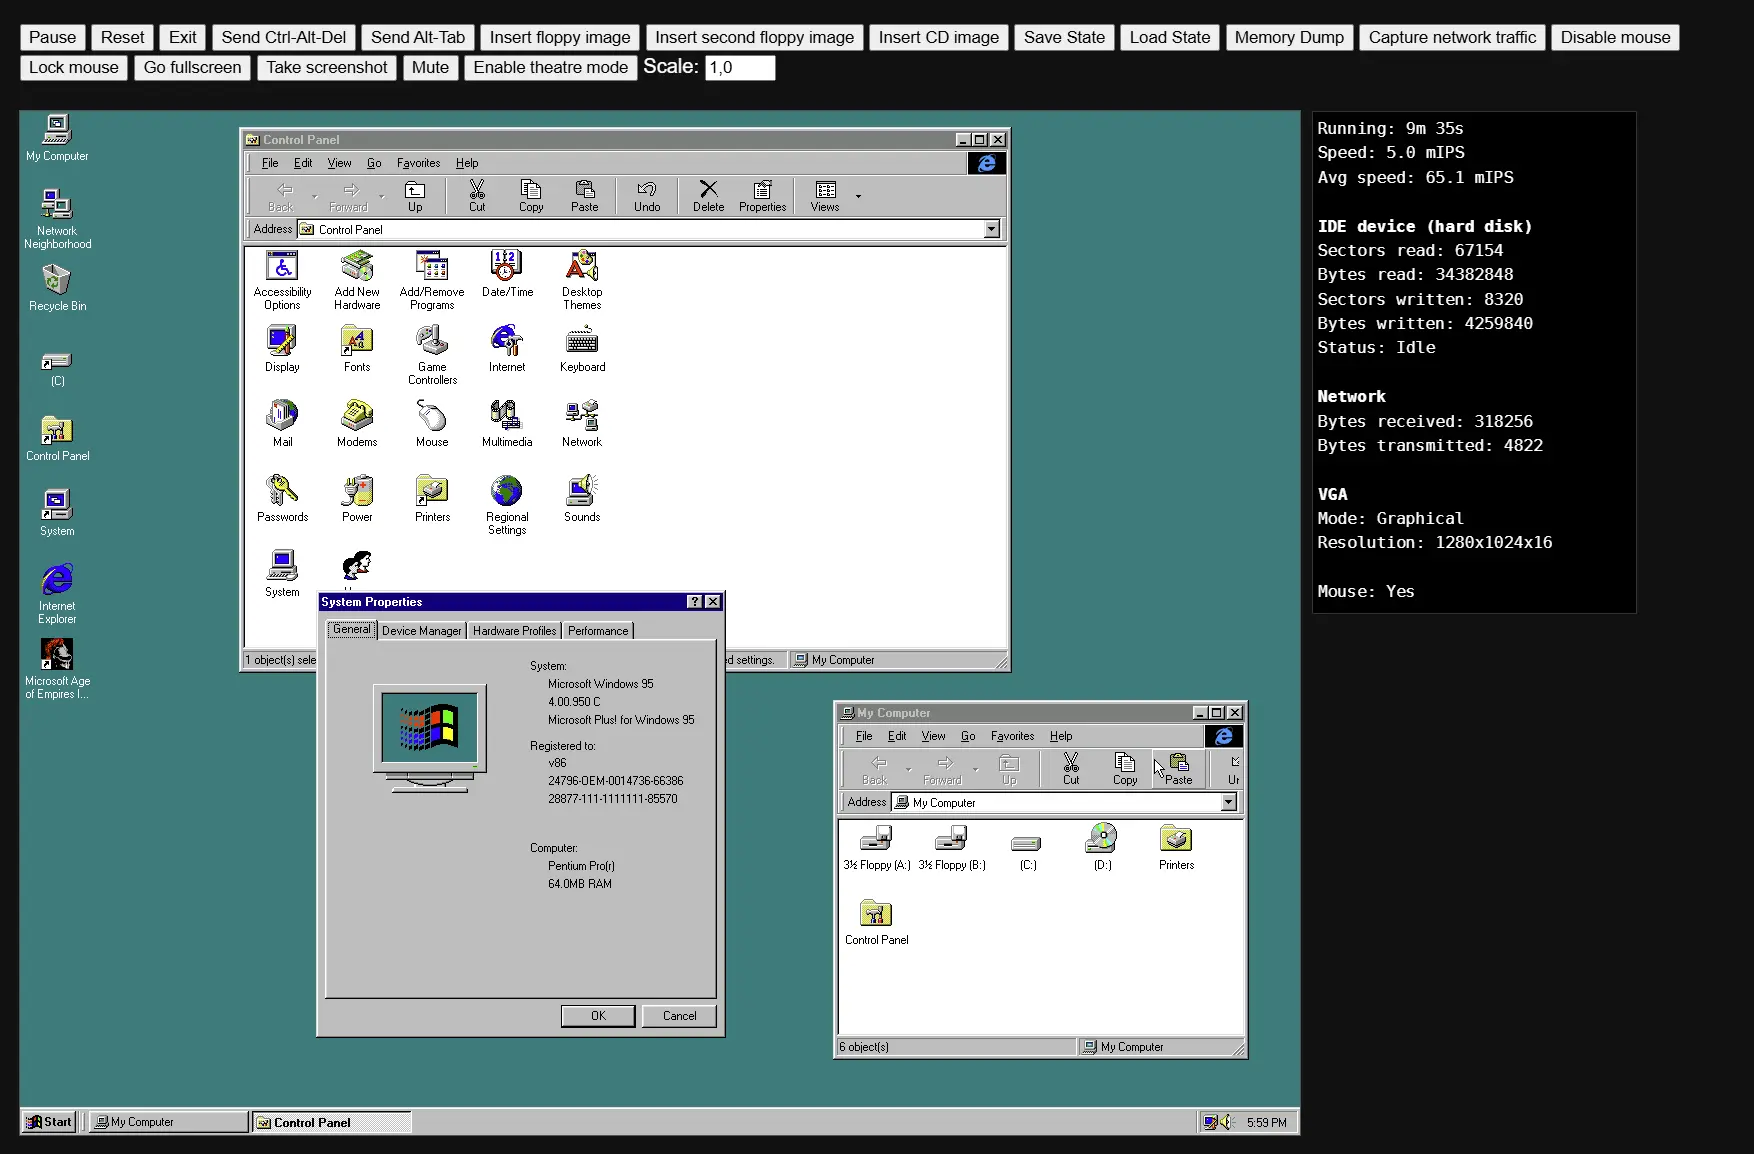Image resolution: width=1754 pixels, height=1154 pixels.
Task: Open Favorites menu in Control Panel window
Action: (x=418, y=163)
